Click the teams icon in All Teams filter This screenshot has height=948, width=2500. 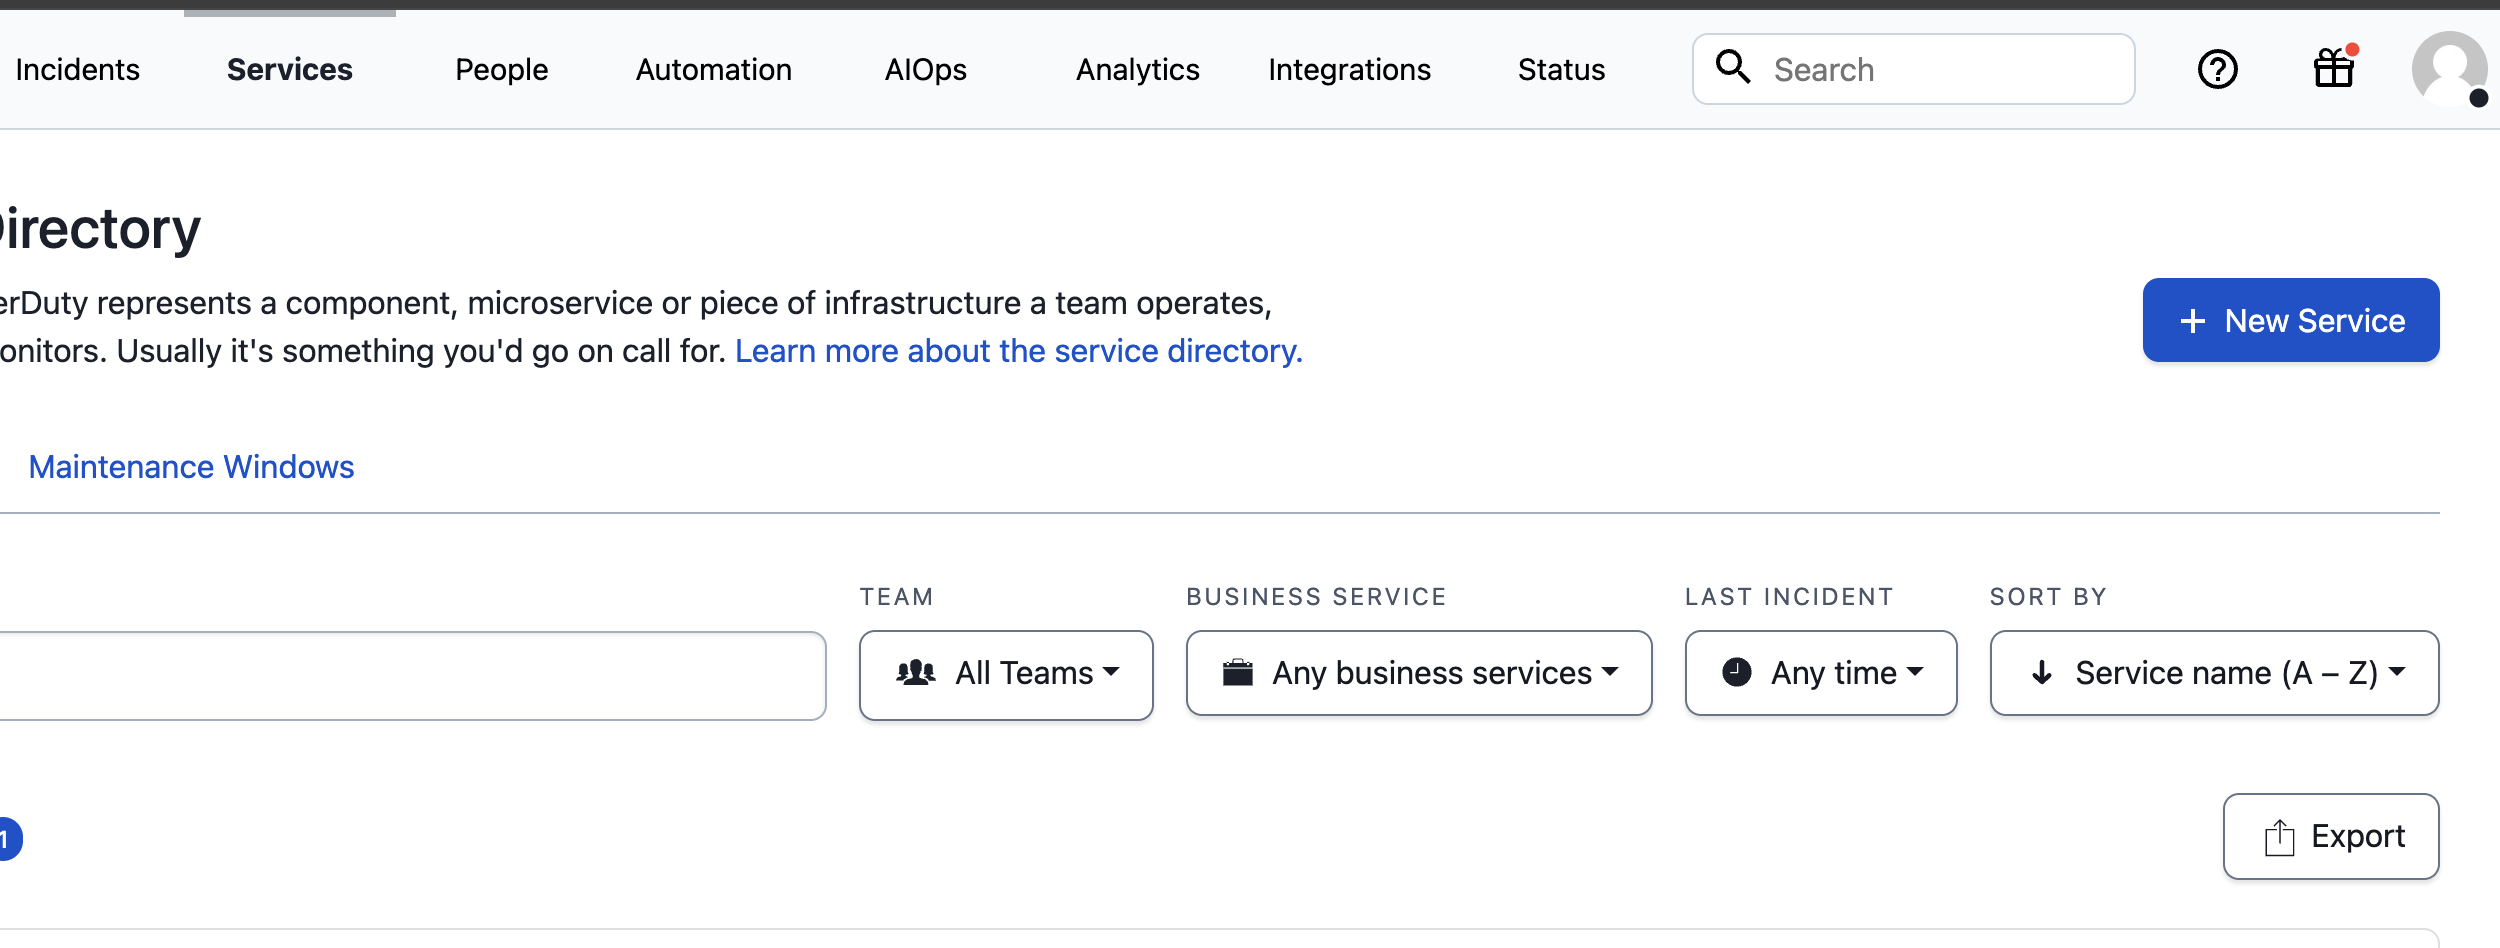pyautogui.click(x=917, y=673)
